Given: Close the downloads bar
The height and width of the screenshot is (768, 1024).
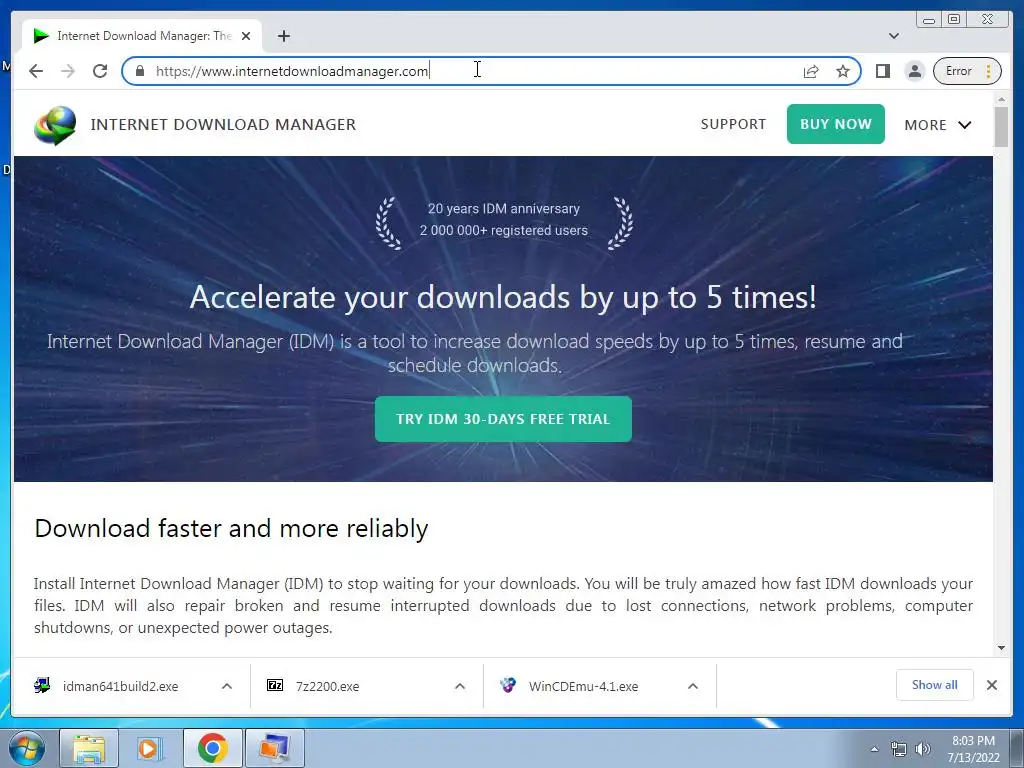Looking at the screenshot, I should point(991,685).
